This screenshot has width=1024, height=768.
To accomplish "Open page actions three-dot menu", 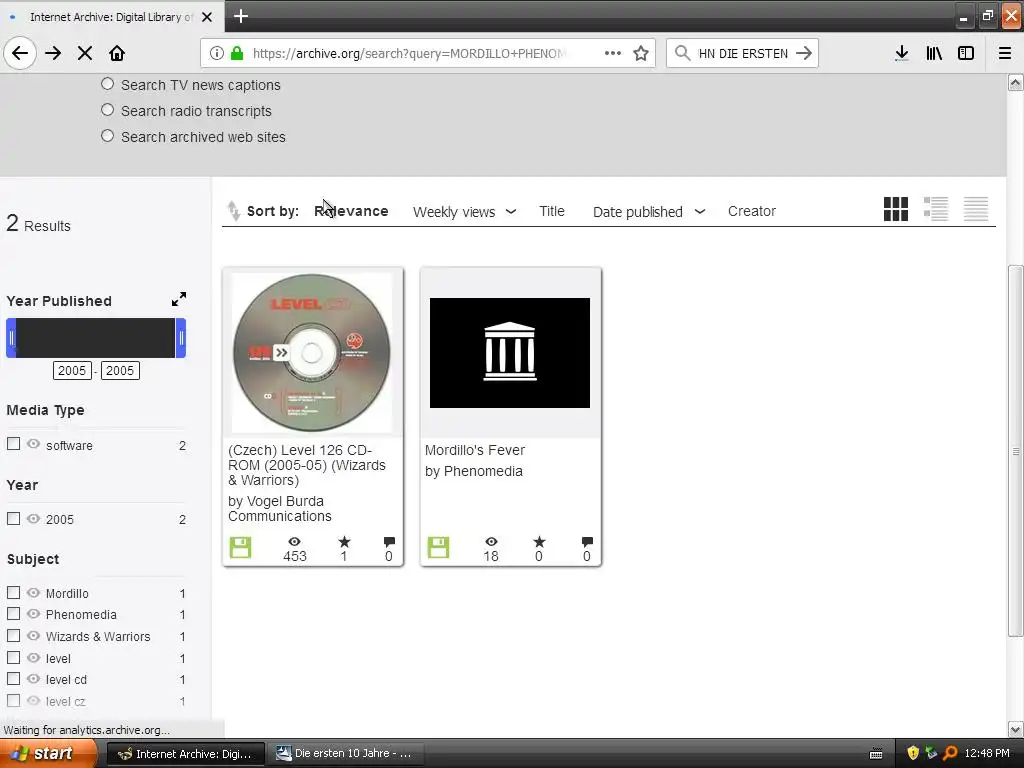I will coord(613,53).
